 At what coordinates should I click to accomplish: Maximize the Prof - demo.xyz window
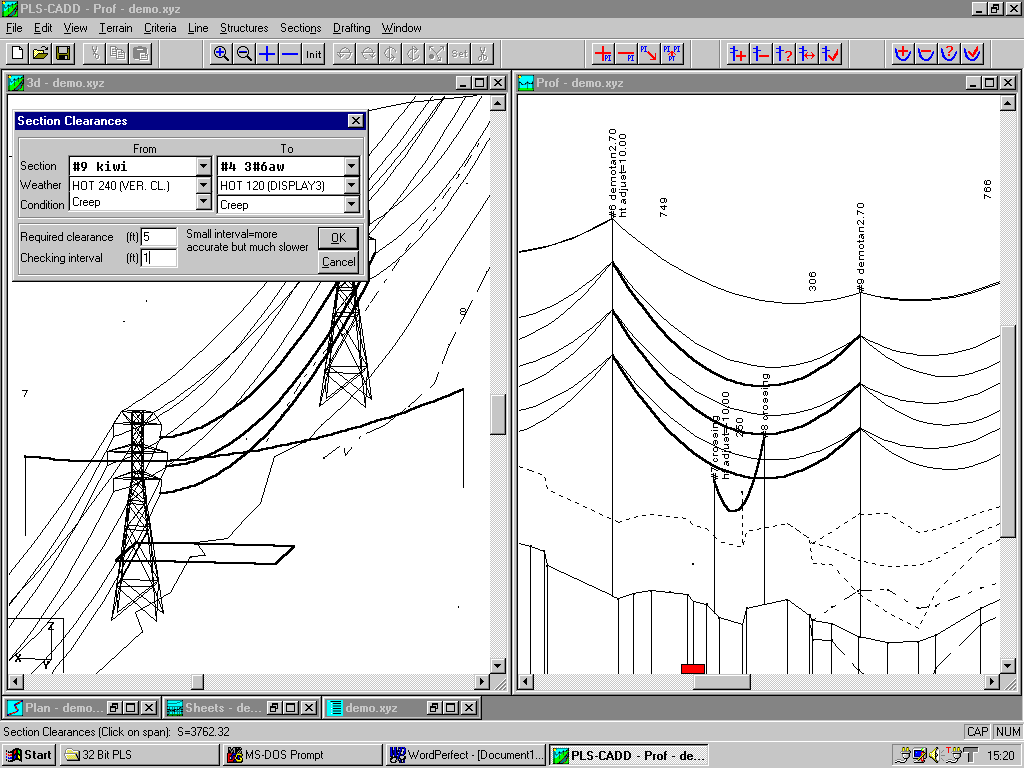point(990,83)
